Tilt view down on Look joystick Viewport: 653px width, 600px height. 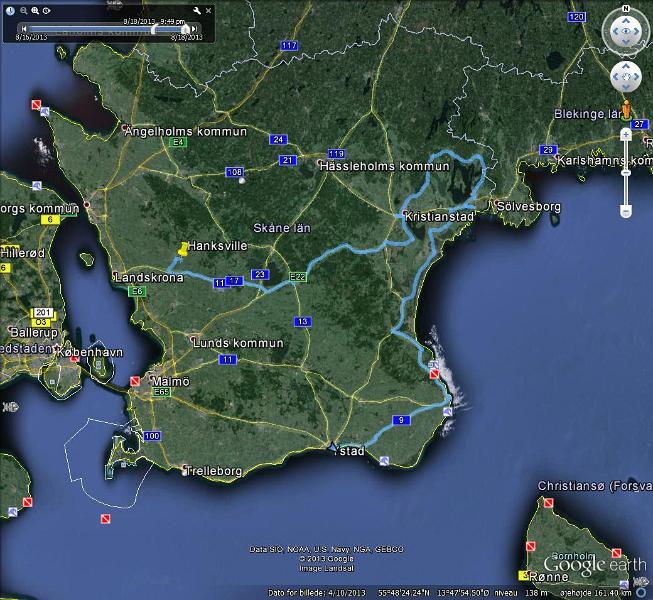pyautogui.click(x=626, y=42)
